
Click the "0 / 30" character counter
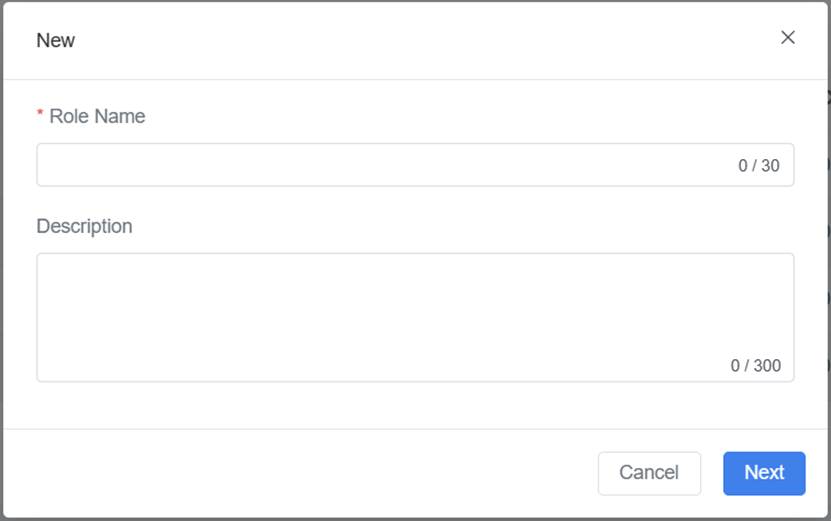(x=759, y=166)
